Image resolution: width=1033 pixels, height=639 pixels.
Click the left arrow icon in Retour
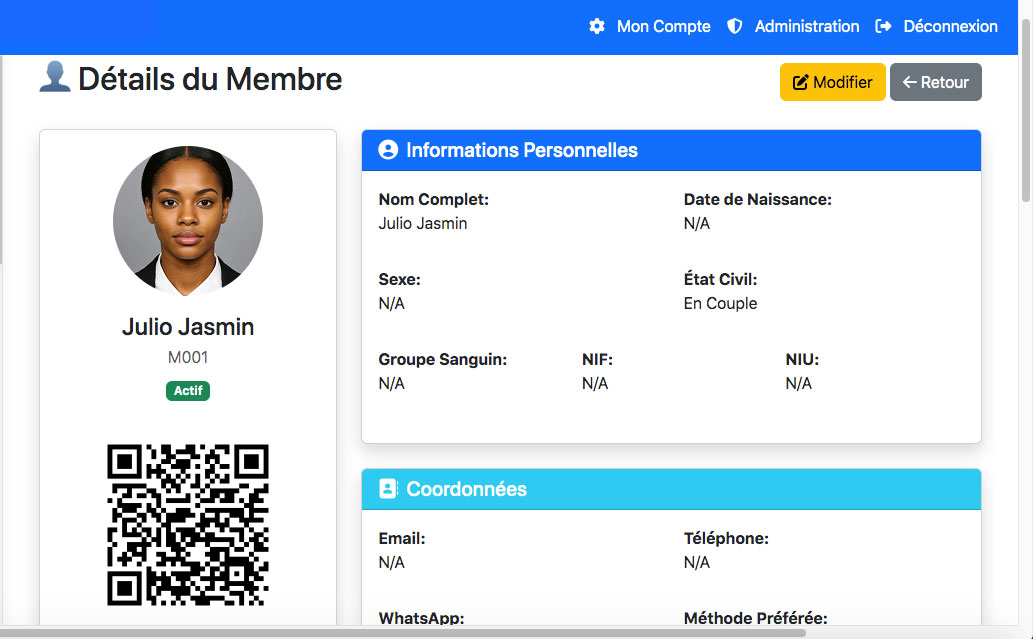click(x=909, y=83)
